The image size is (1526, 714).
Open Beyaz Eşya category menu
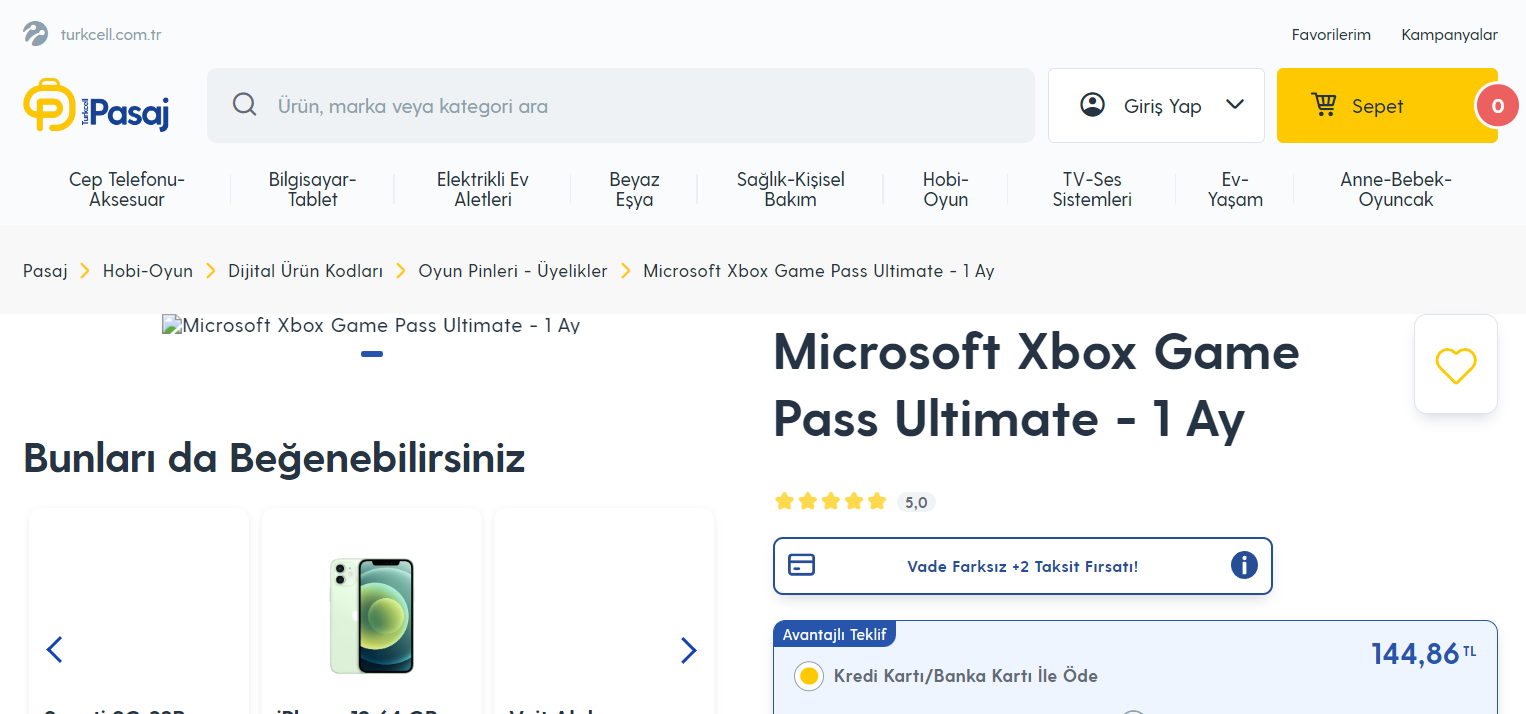[634, 189]
